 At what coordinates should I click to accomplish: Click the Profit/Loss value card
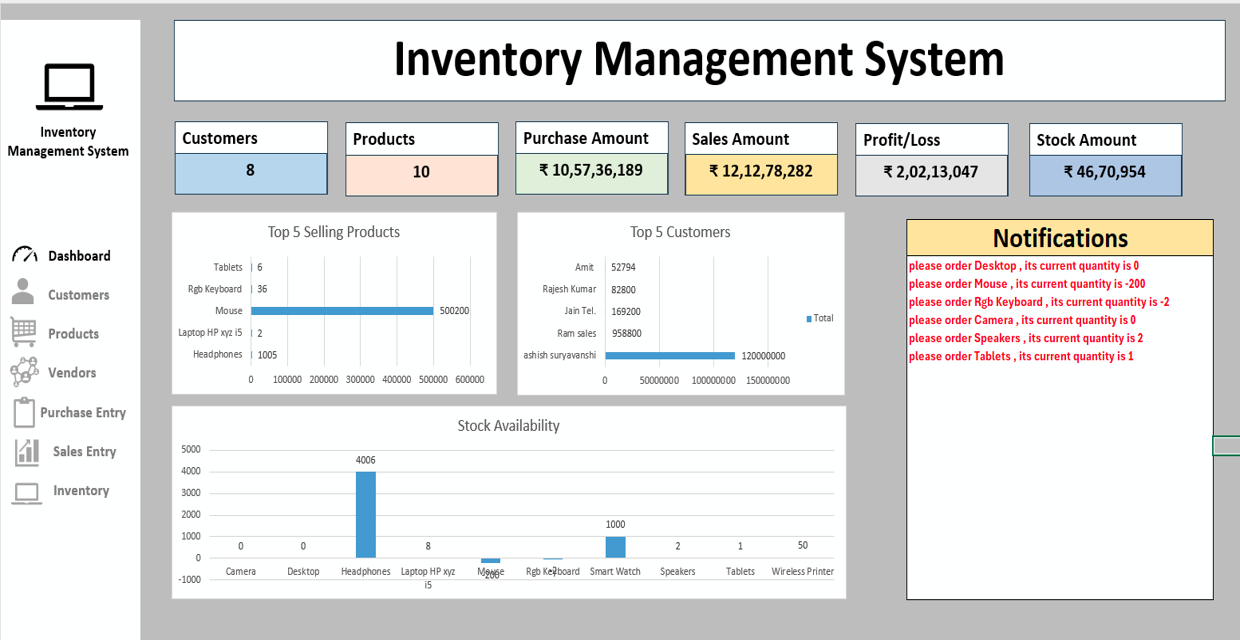931,174
